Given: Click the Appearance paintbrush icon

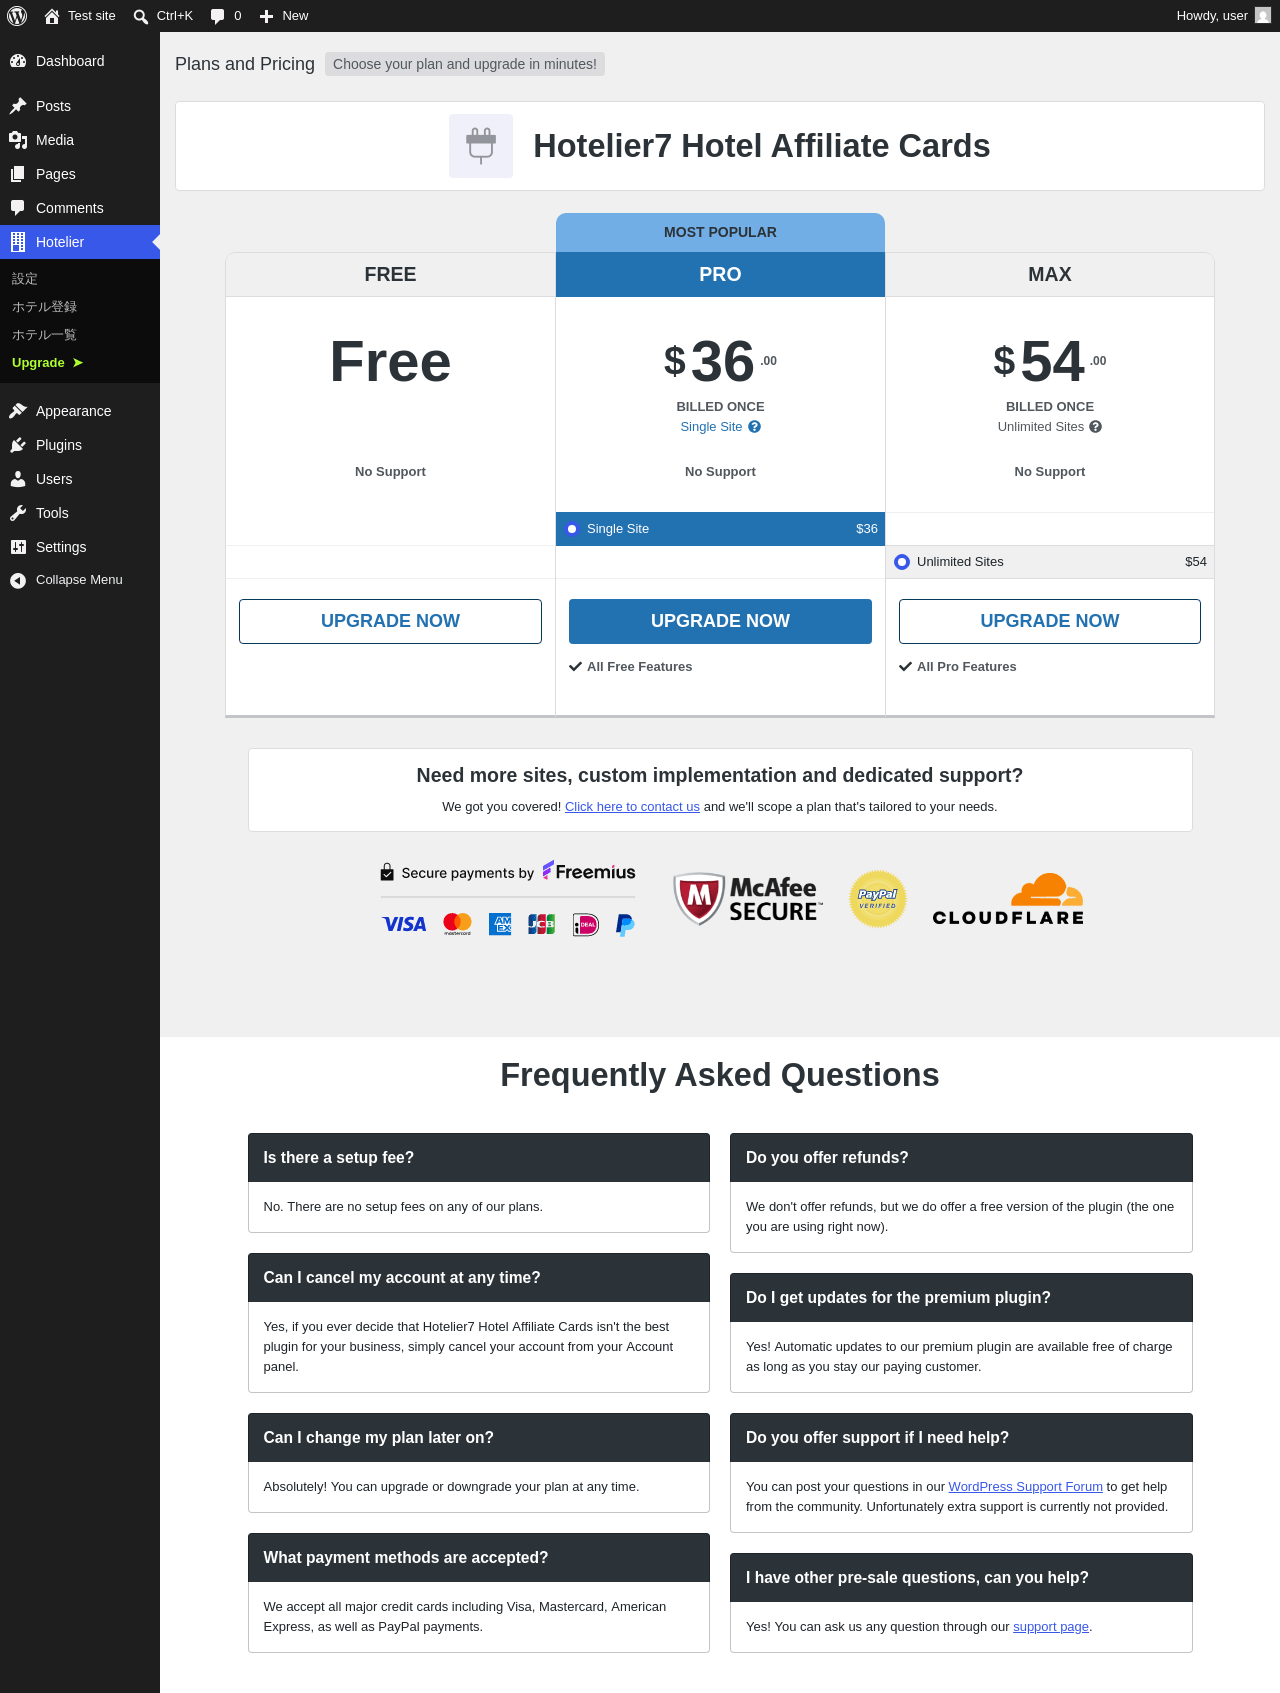Looking at the screenshot, I should tap(18, 411).
